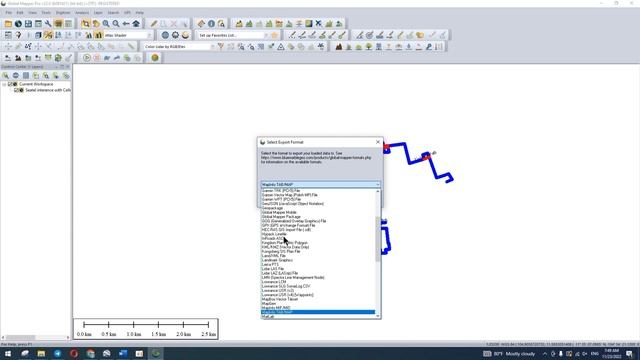Screen dimensions: 640x360
Task: Collapse the Current Workspace tree node
Action: 4,84
